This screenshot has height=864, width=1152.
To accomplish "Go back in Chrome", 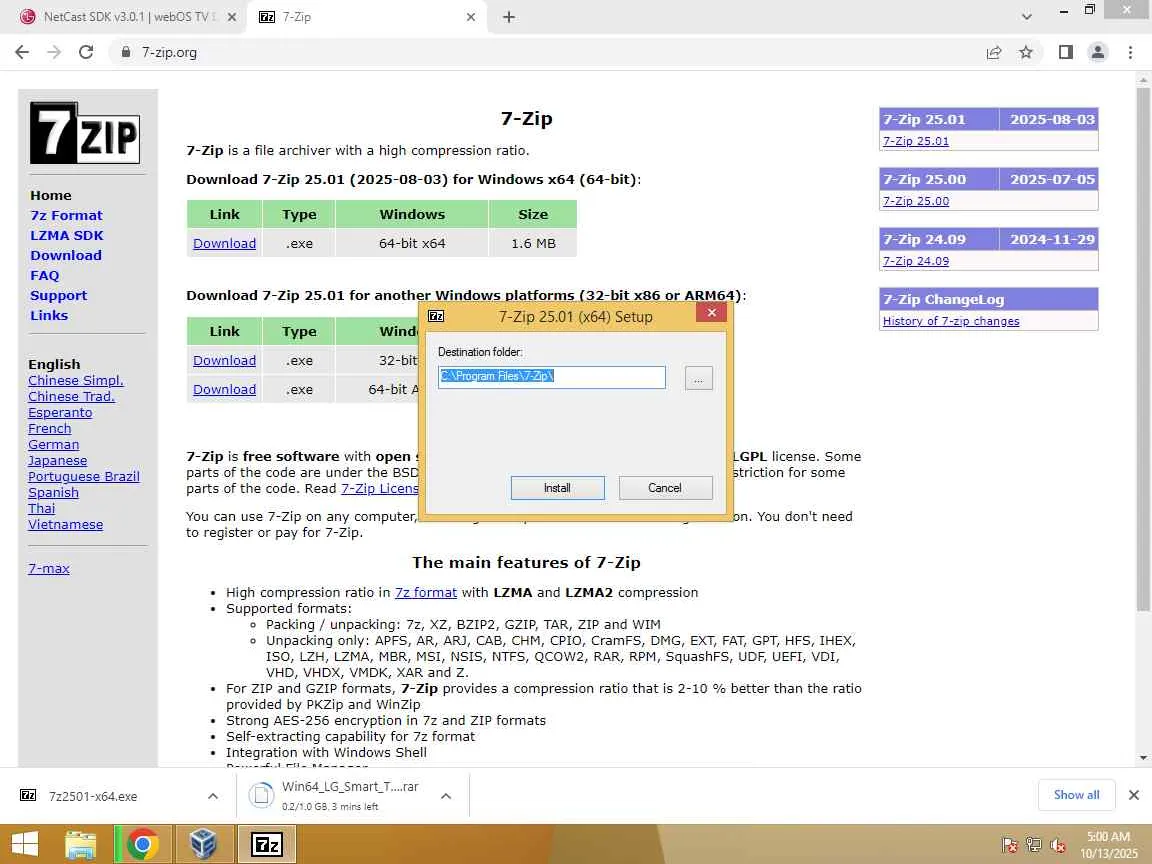I will [x=22, y=52].
